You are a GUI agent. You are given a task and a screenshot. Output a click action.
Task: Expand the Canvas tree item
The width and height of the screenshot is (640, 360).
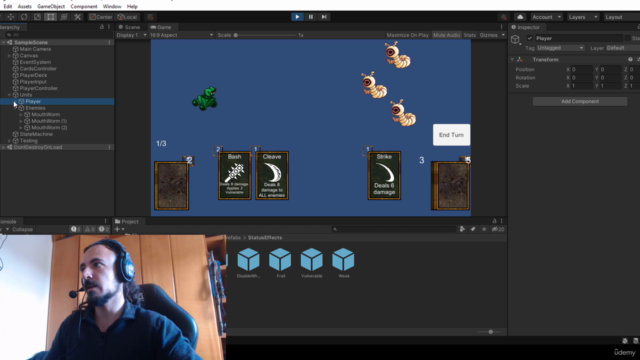pyautogui.click(x=9, y=56)
